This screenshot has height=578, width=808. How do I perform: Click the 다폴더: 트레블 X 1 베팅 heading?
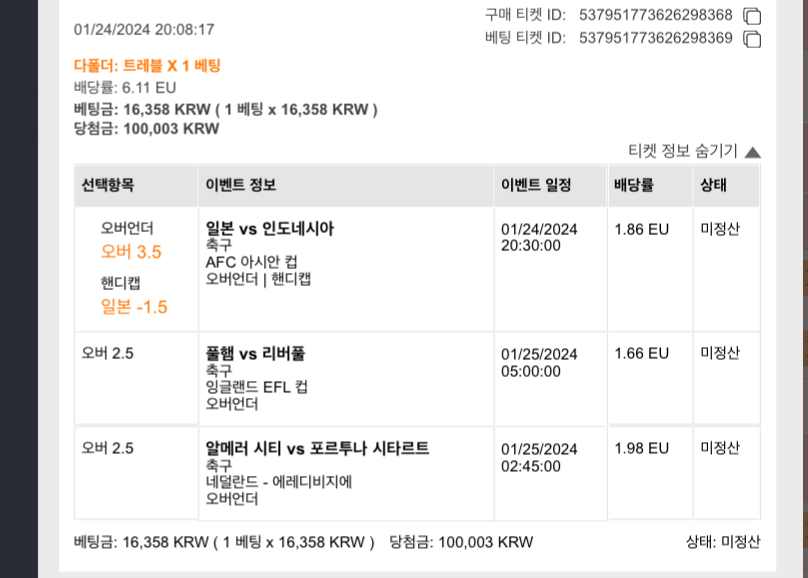(147, 66)
